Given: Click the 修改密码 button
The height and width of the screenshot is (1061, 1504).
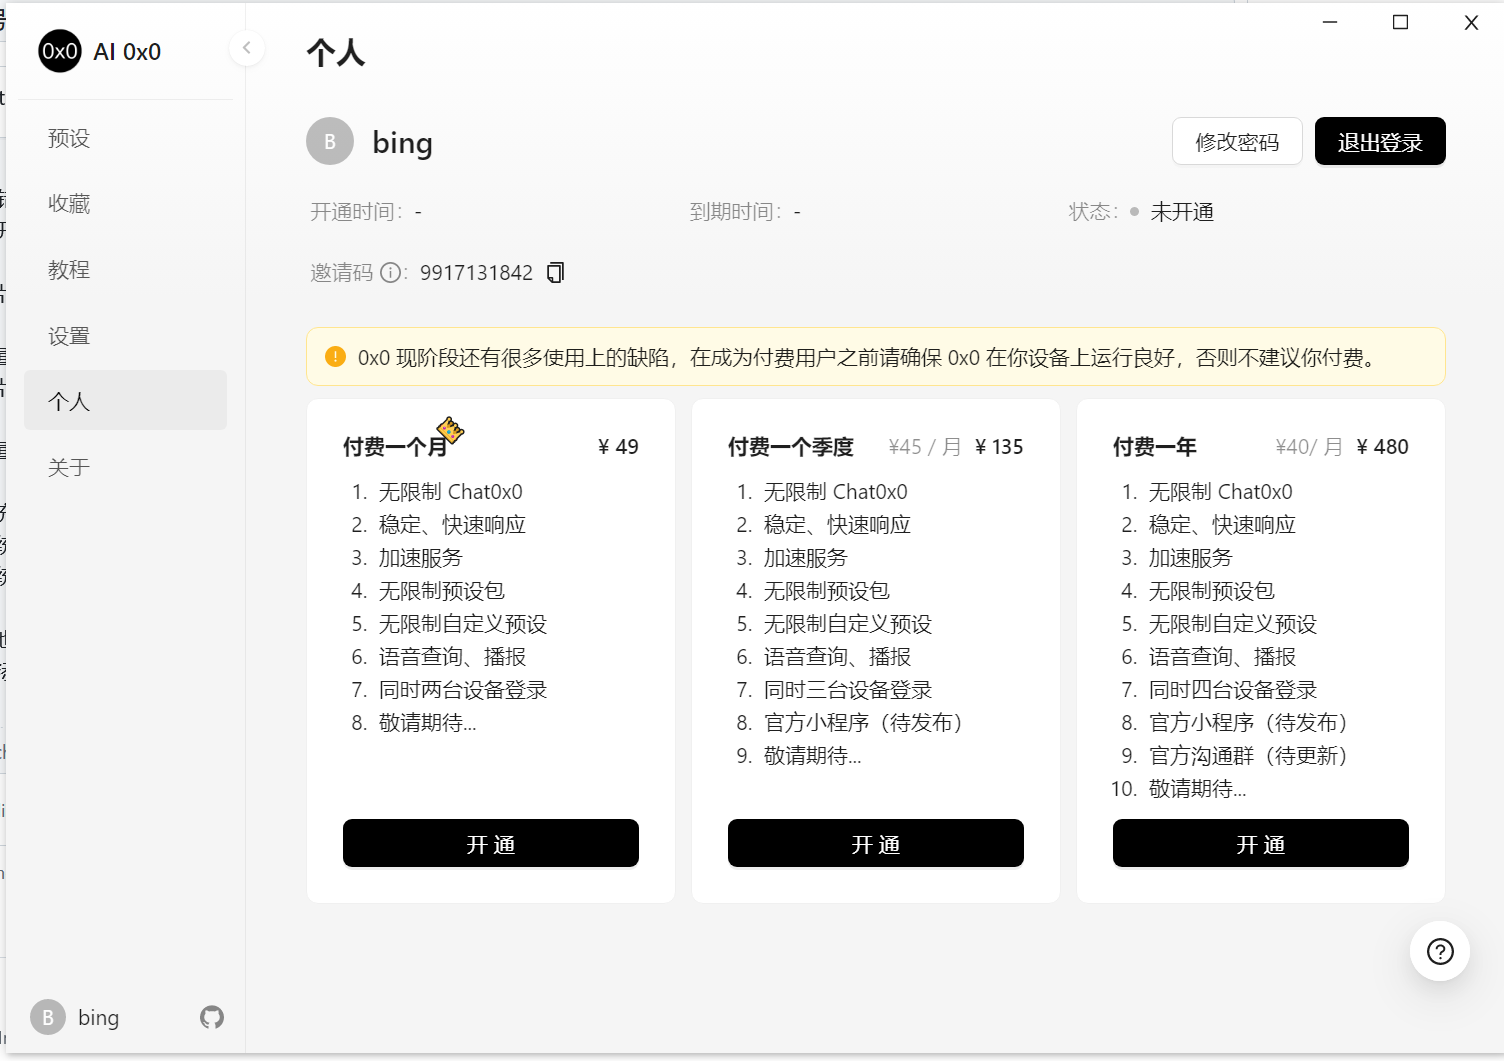Looking at the screenshot, I should click(x=1237, y=141).
